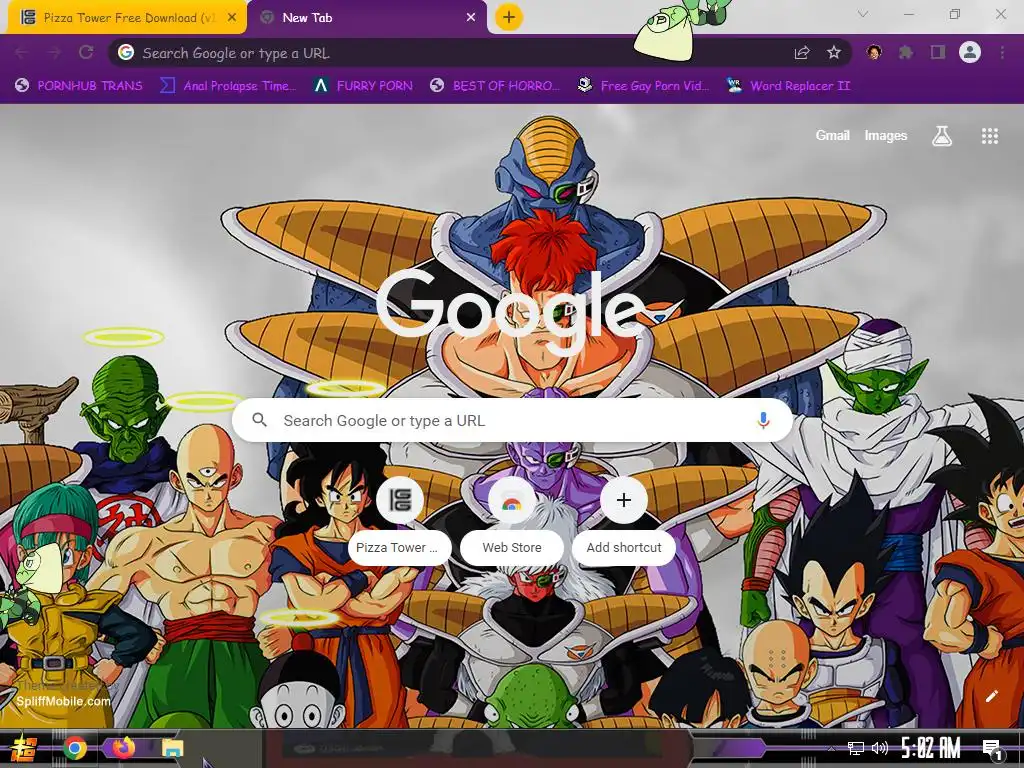The width and height of the screenshot is (1024, 768).
Task: Minimize the Chrome window
Action: click(908, 14)
